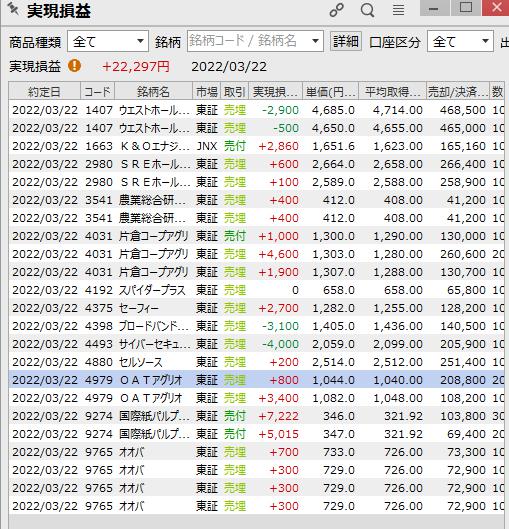Click the 2,099.00 average cost cell
This screenshot has width=509, height=529.
398,344
